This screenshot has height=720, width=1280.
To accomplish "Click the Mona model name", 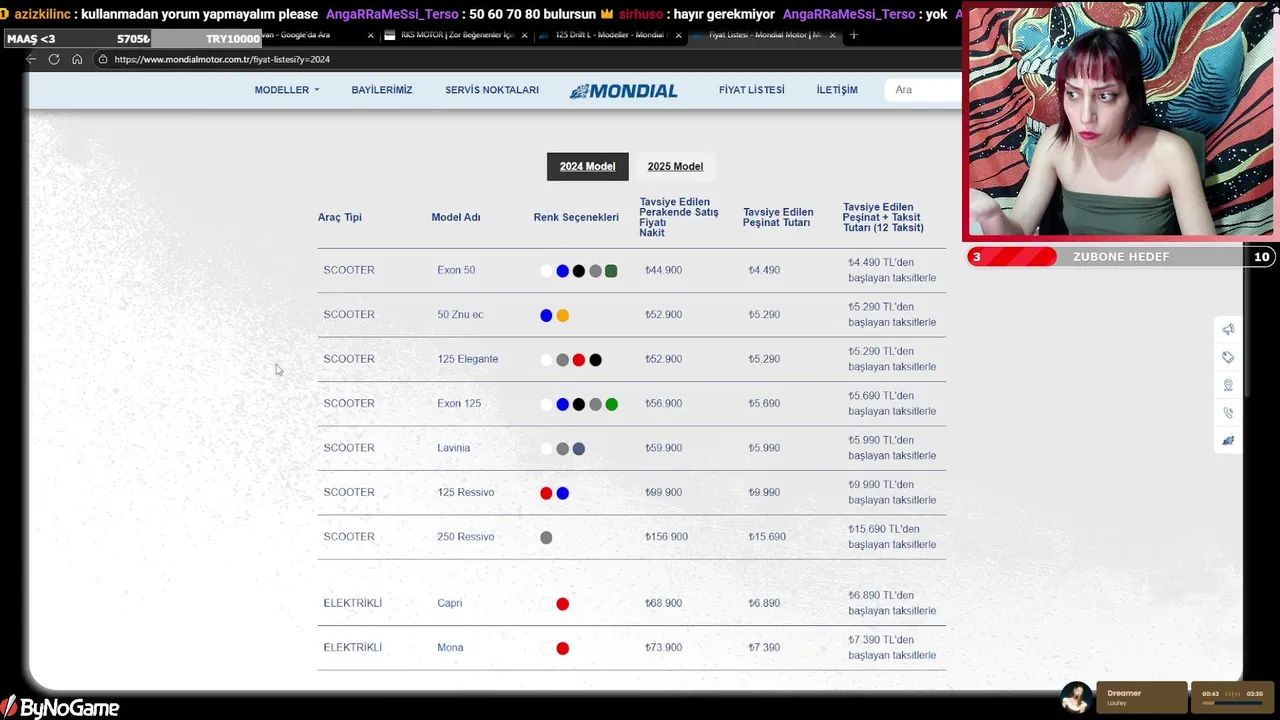I will pyautogui.click(x=450, y=647).
